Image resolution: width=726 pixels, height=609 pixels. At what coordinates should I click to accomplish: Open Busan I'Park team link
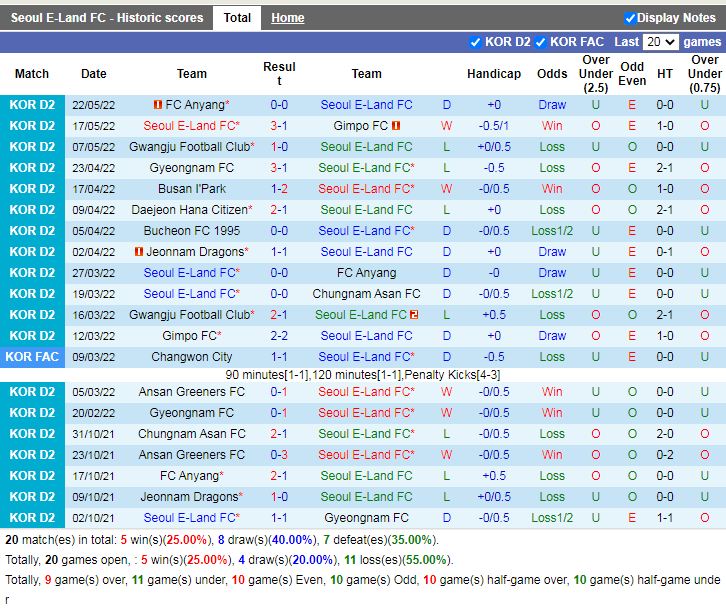click(192, 189)
